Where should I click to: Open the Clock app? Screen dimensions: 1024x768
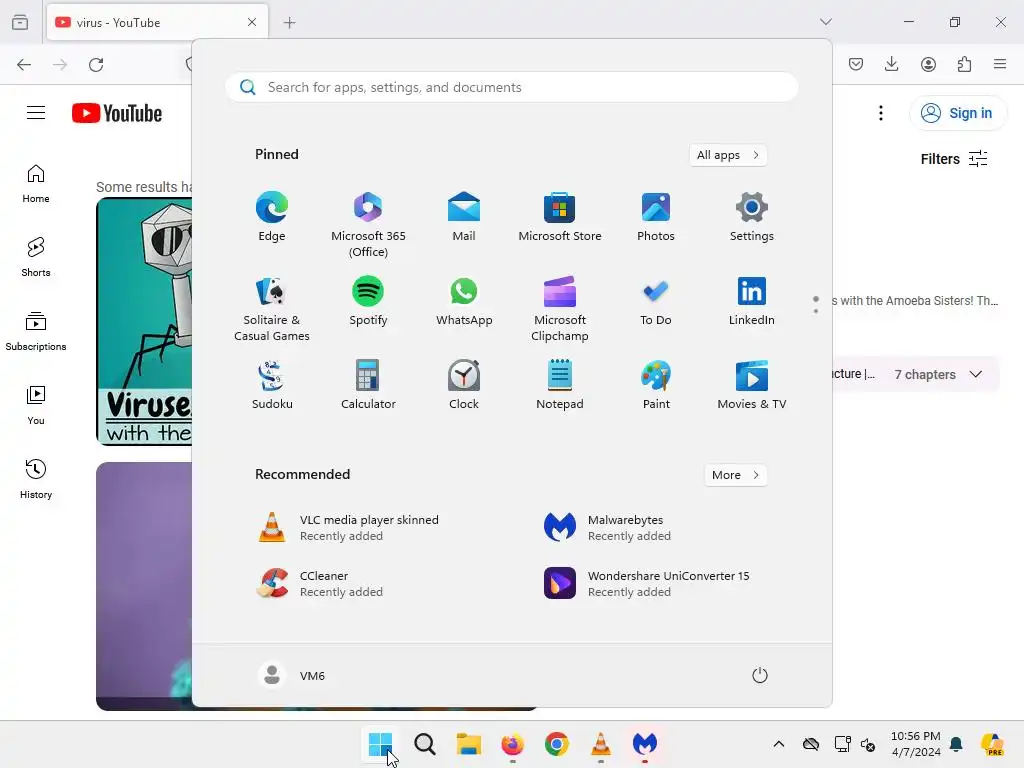[x=464, y=385]
